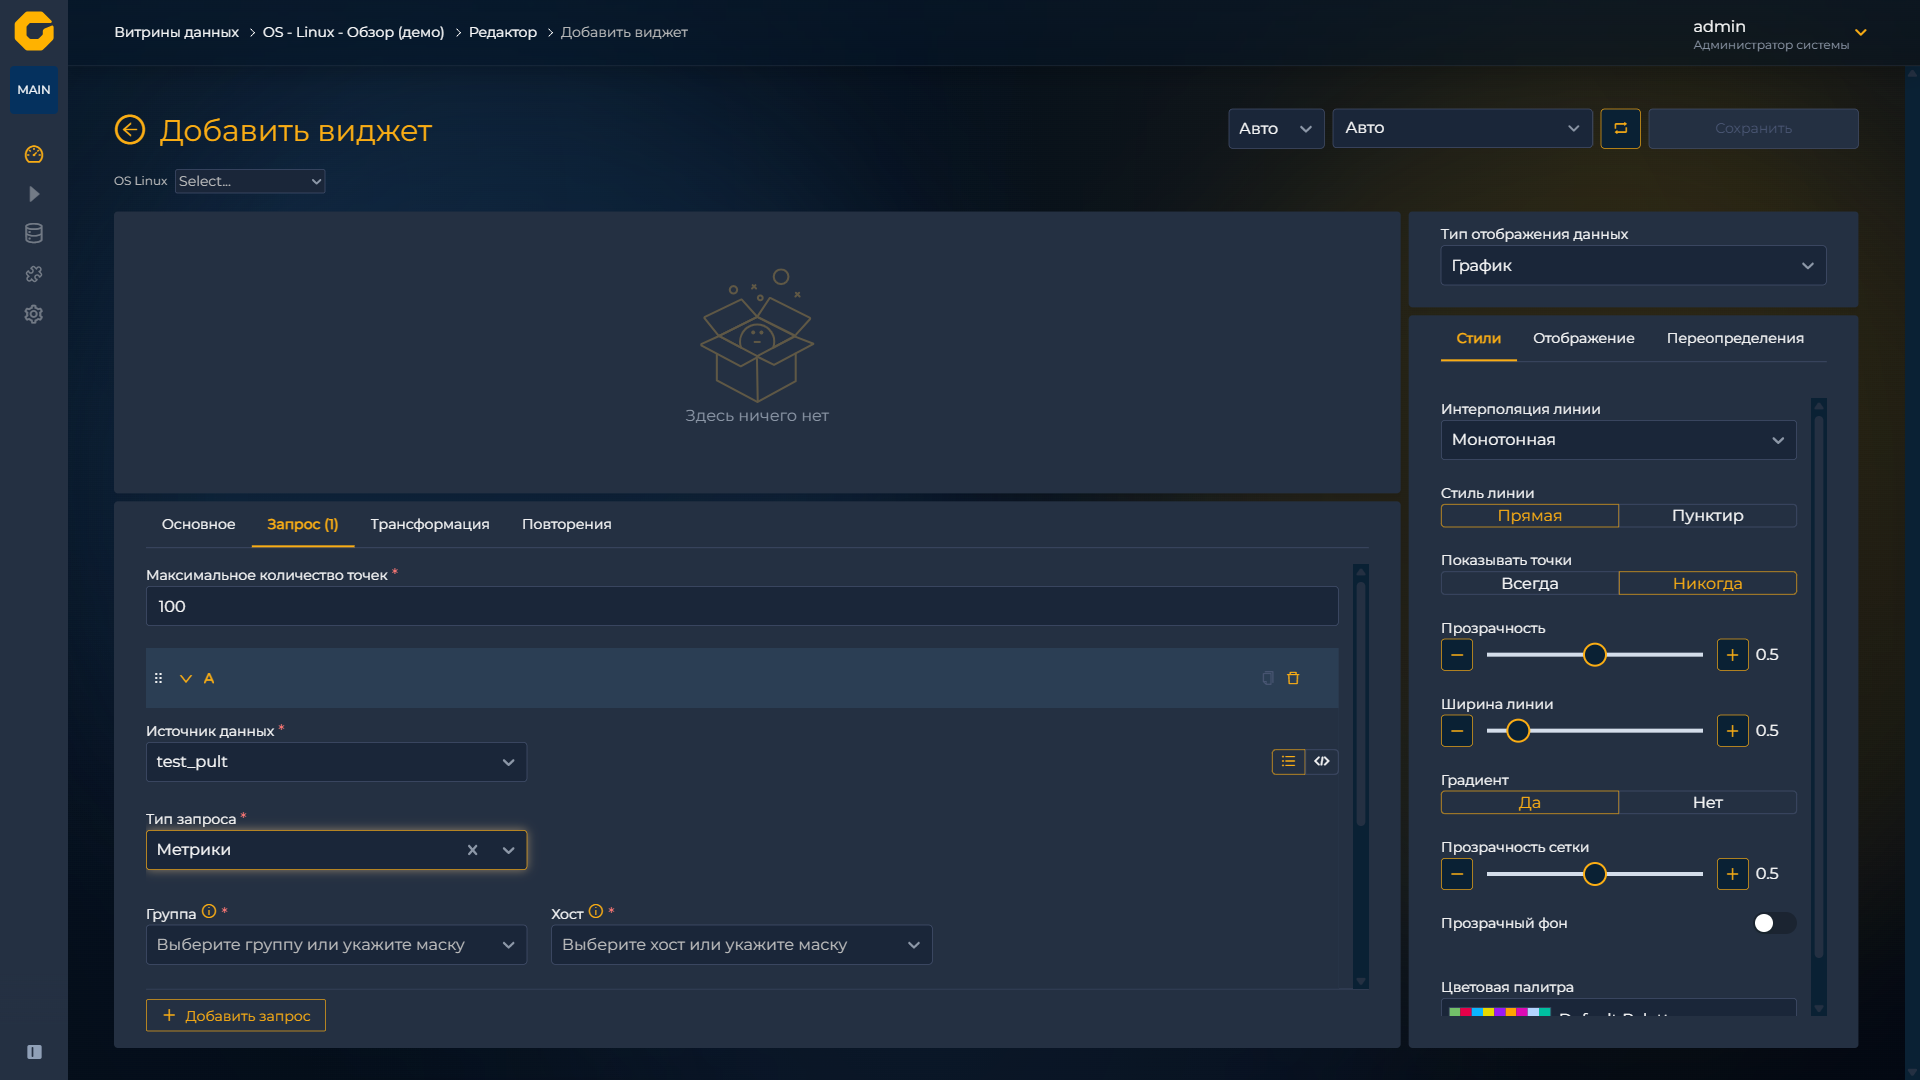
Task: Open admin user menu chevron
Action: coord(1861,33)
